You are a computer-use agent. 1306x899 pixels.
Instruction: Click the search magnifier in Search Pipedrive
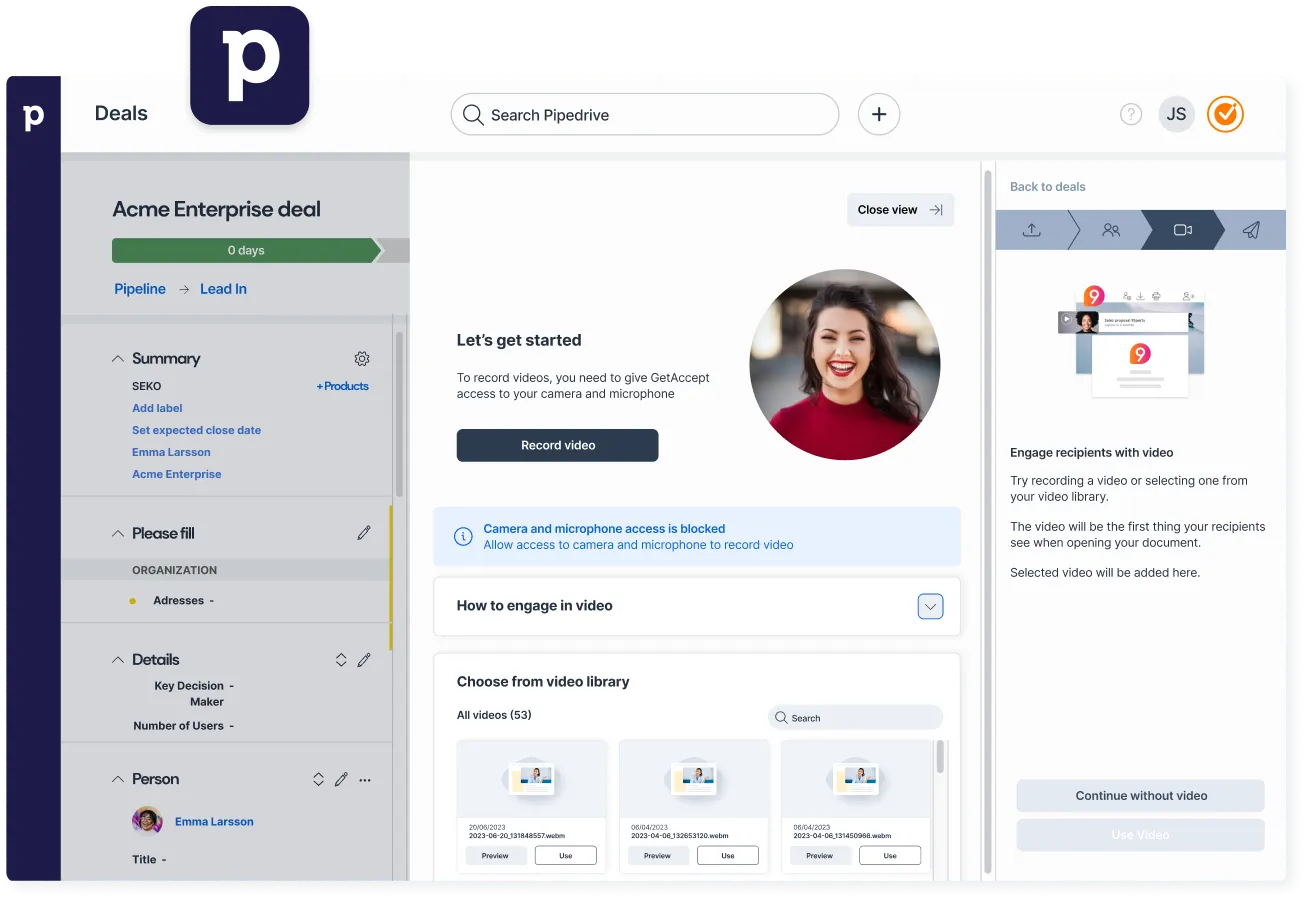pyautogui.click(x=473, y=115)
